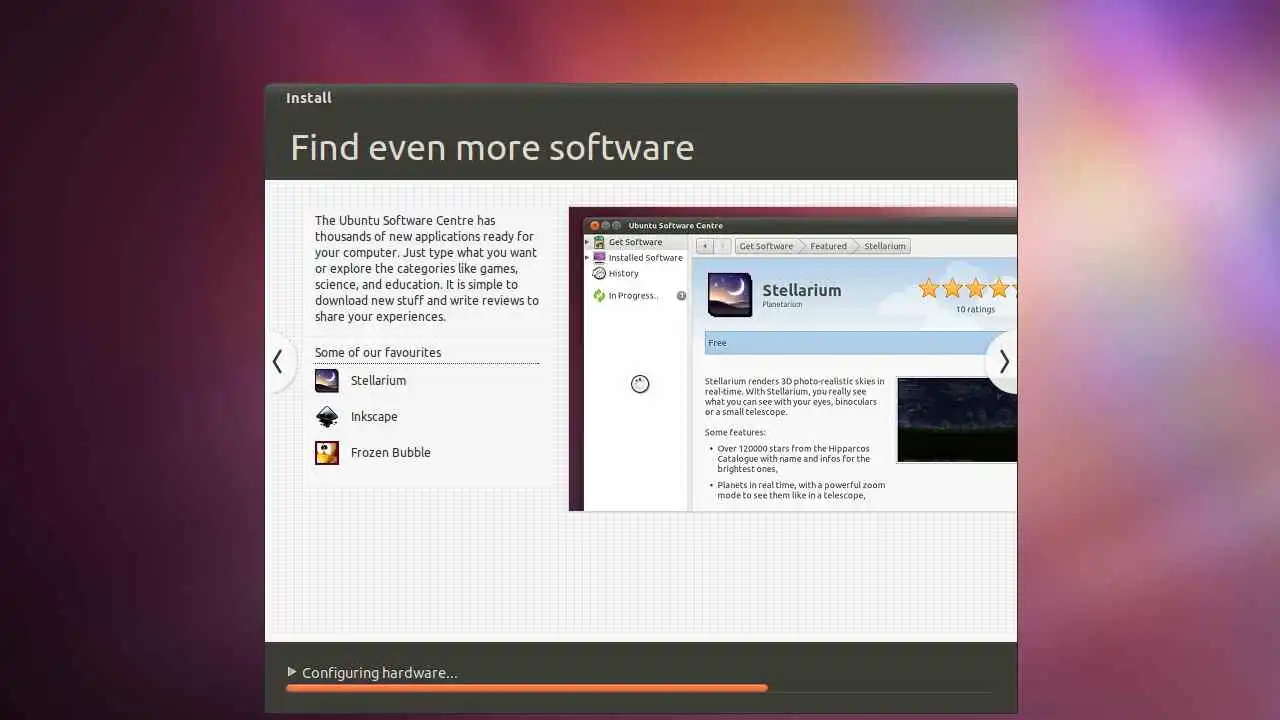Select the Stellarium favourite label

point(378,380)
